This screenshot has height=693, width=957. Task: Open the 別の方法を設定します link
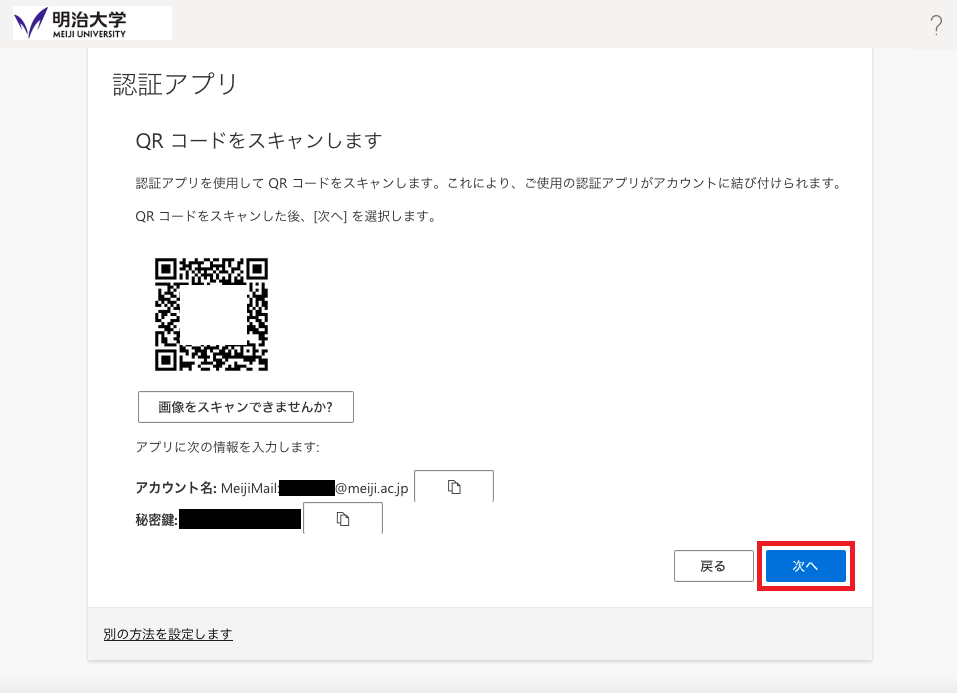(168, 634)
